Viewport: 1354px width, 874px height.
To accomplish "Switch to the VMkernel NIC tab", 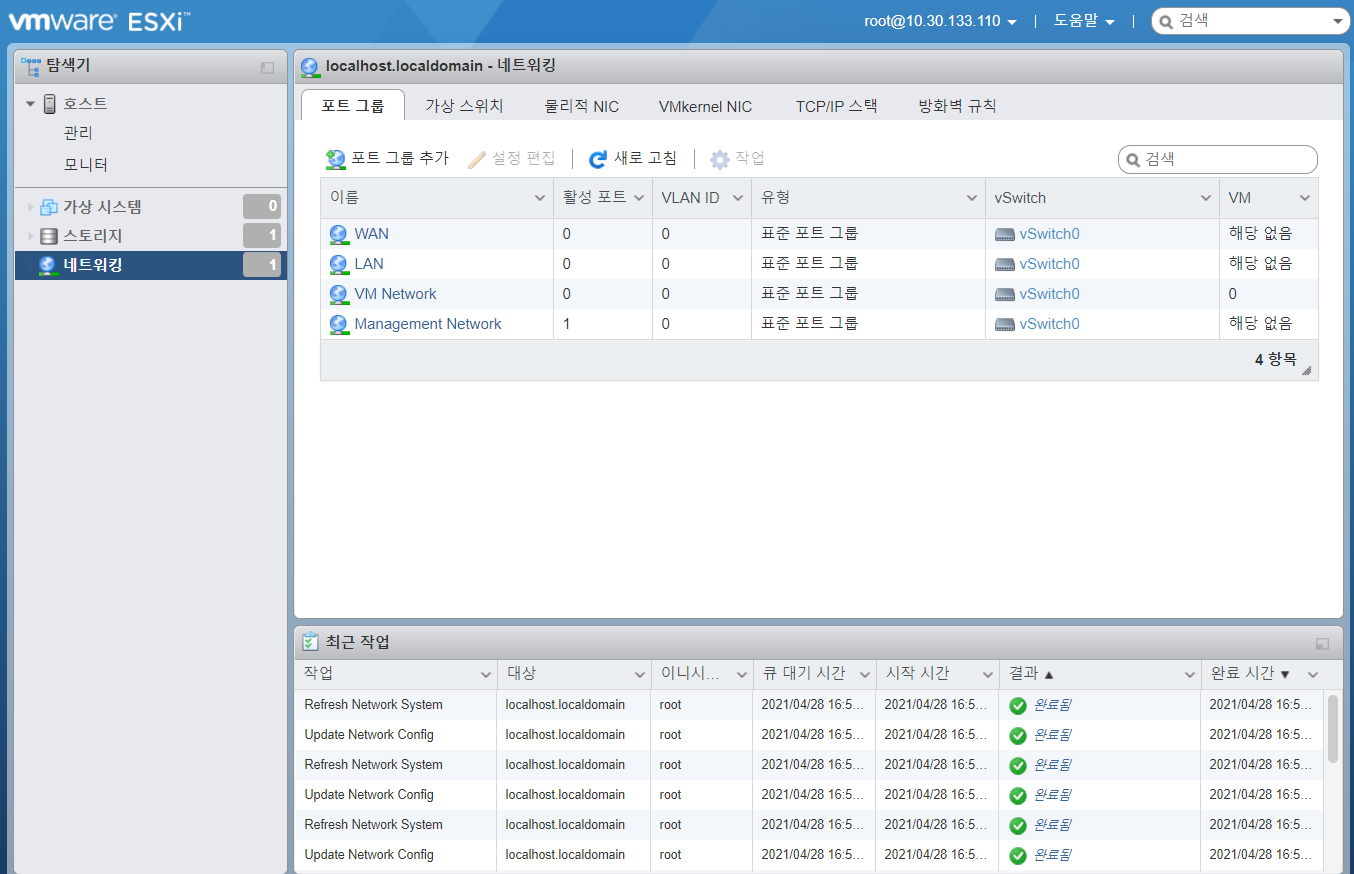I will click(705, 106).
